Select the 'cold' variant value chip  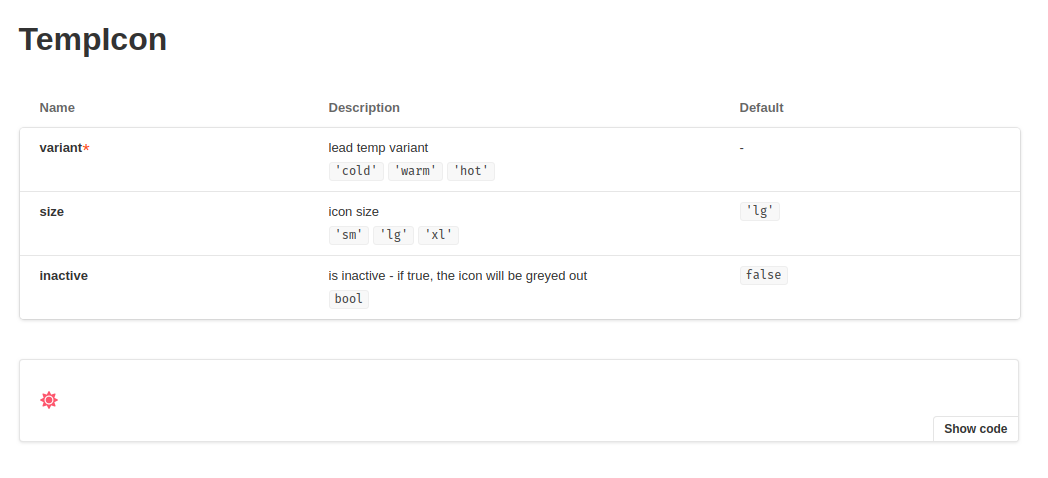point(356,171)
